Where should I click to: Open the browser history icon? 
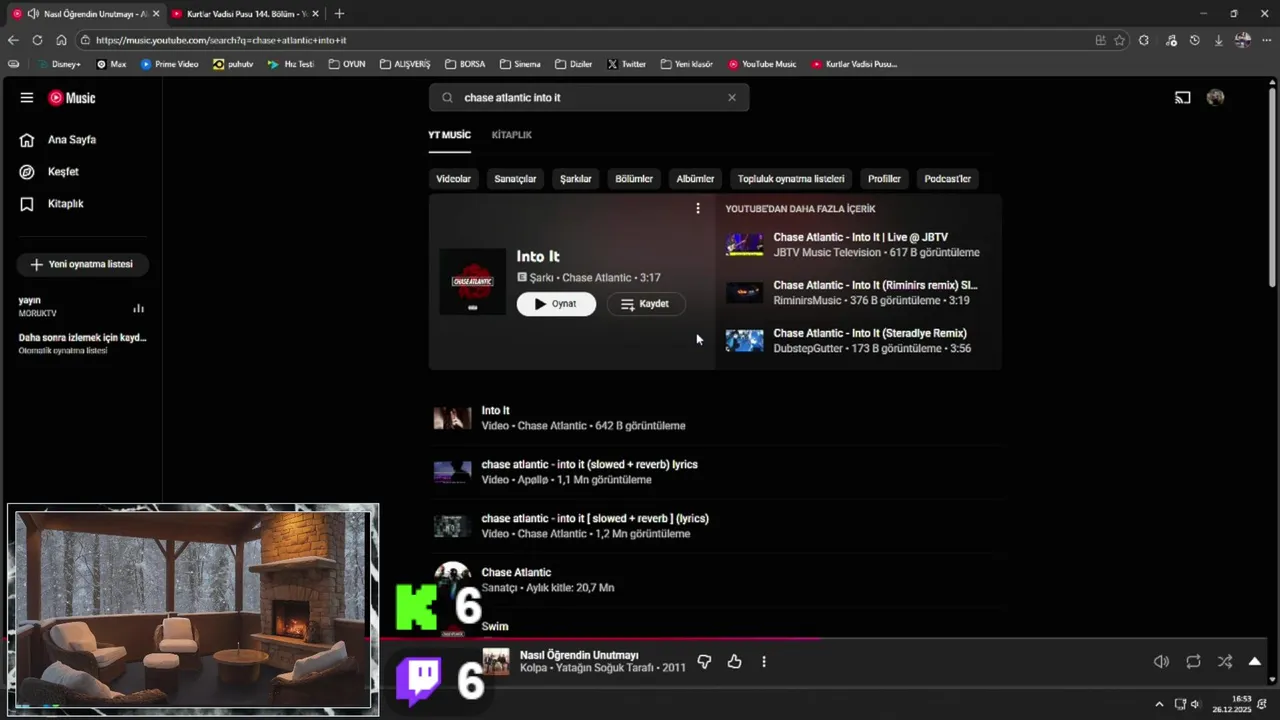tap(1194, 40)
